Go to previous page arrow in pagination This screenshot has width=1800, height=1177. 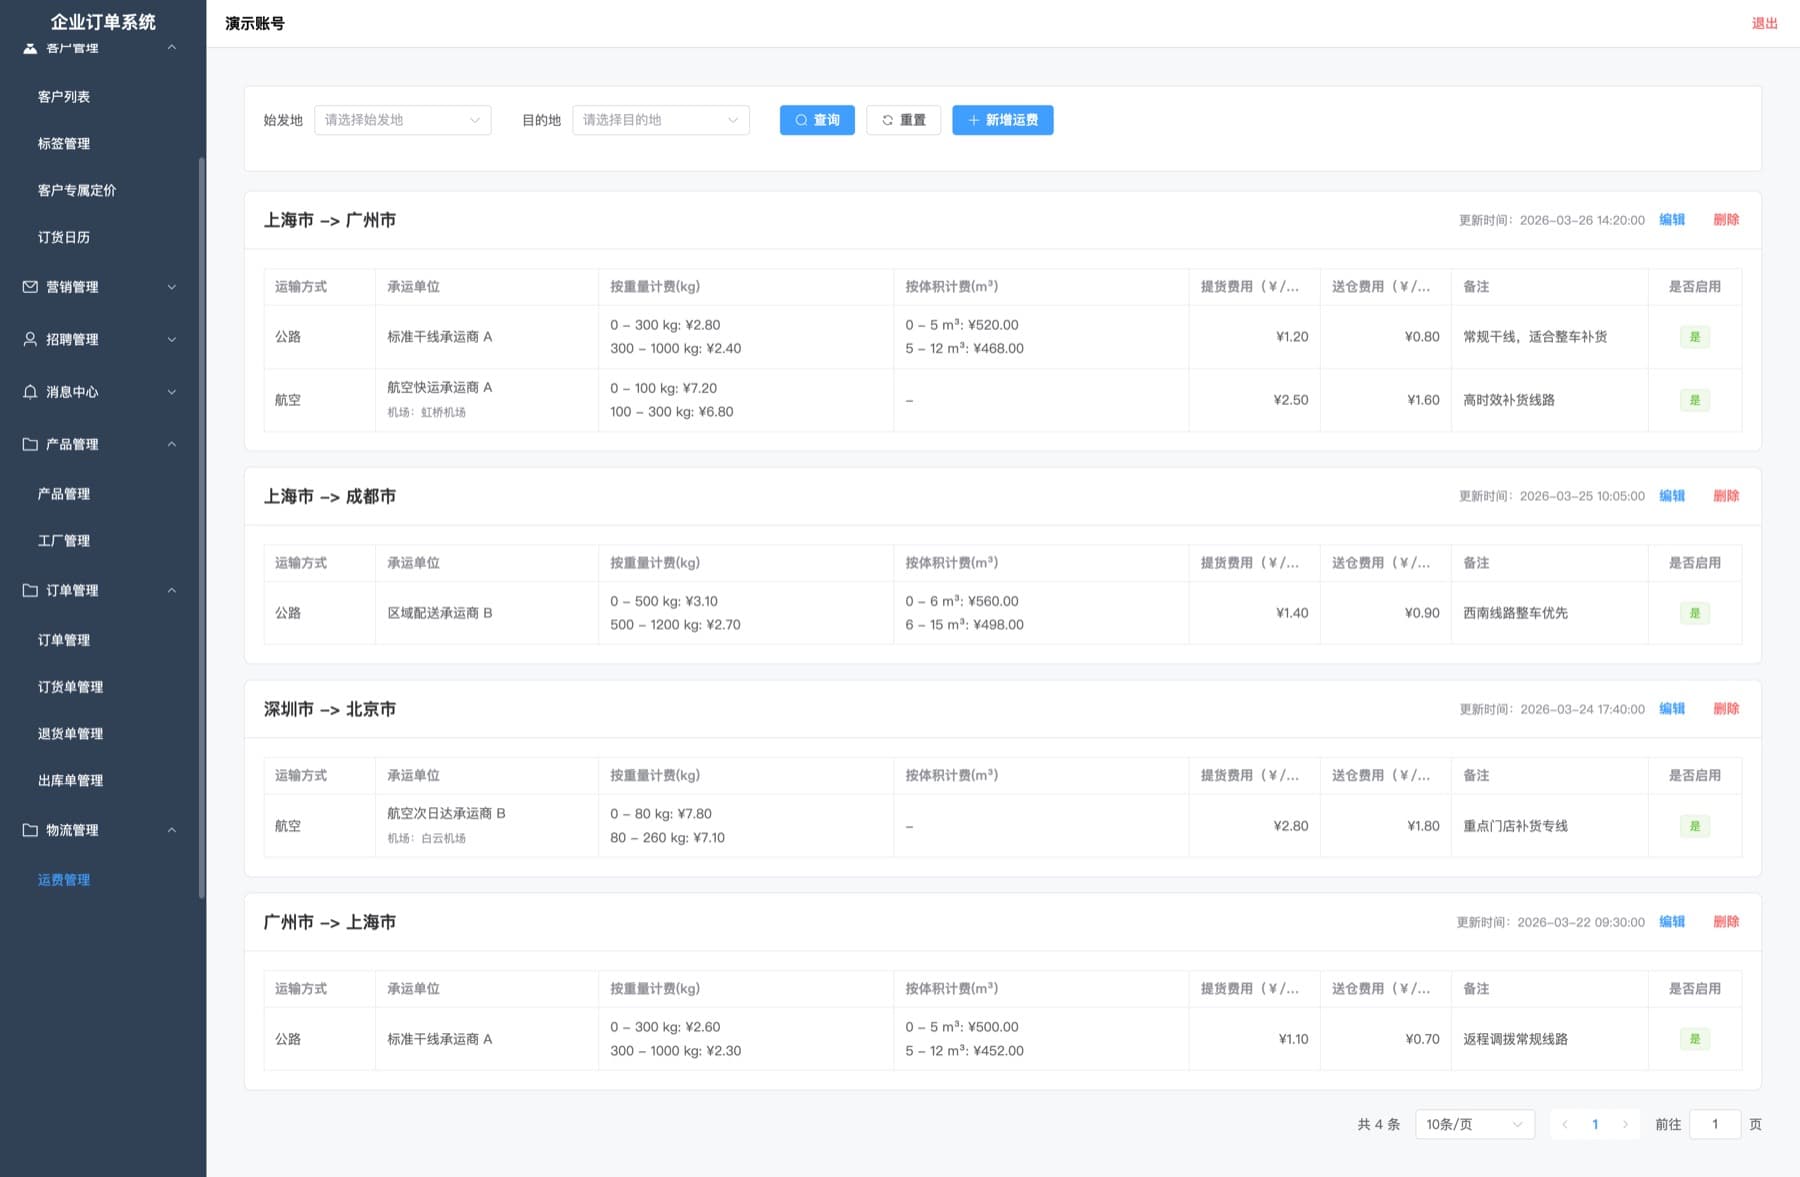(x=1565, y=1124)
